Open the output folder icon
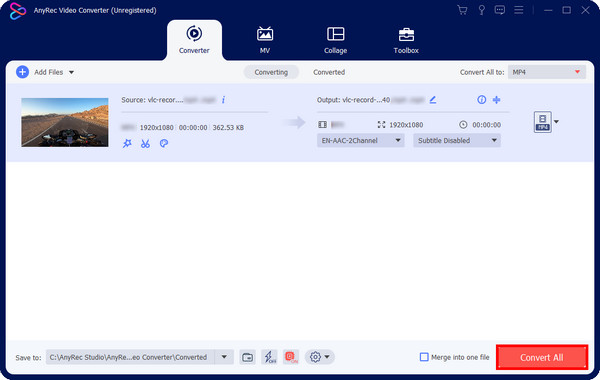The height and width of the screenshot is (380, 600). (x=248, y=357)
